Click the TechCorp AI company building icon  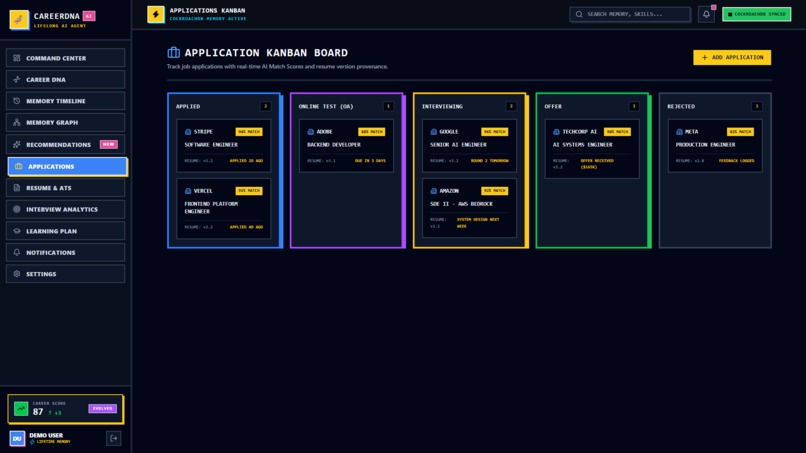556,132
